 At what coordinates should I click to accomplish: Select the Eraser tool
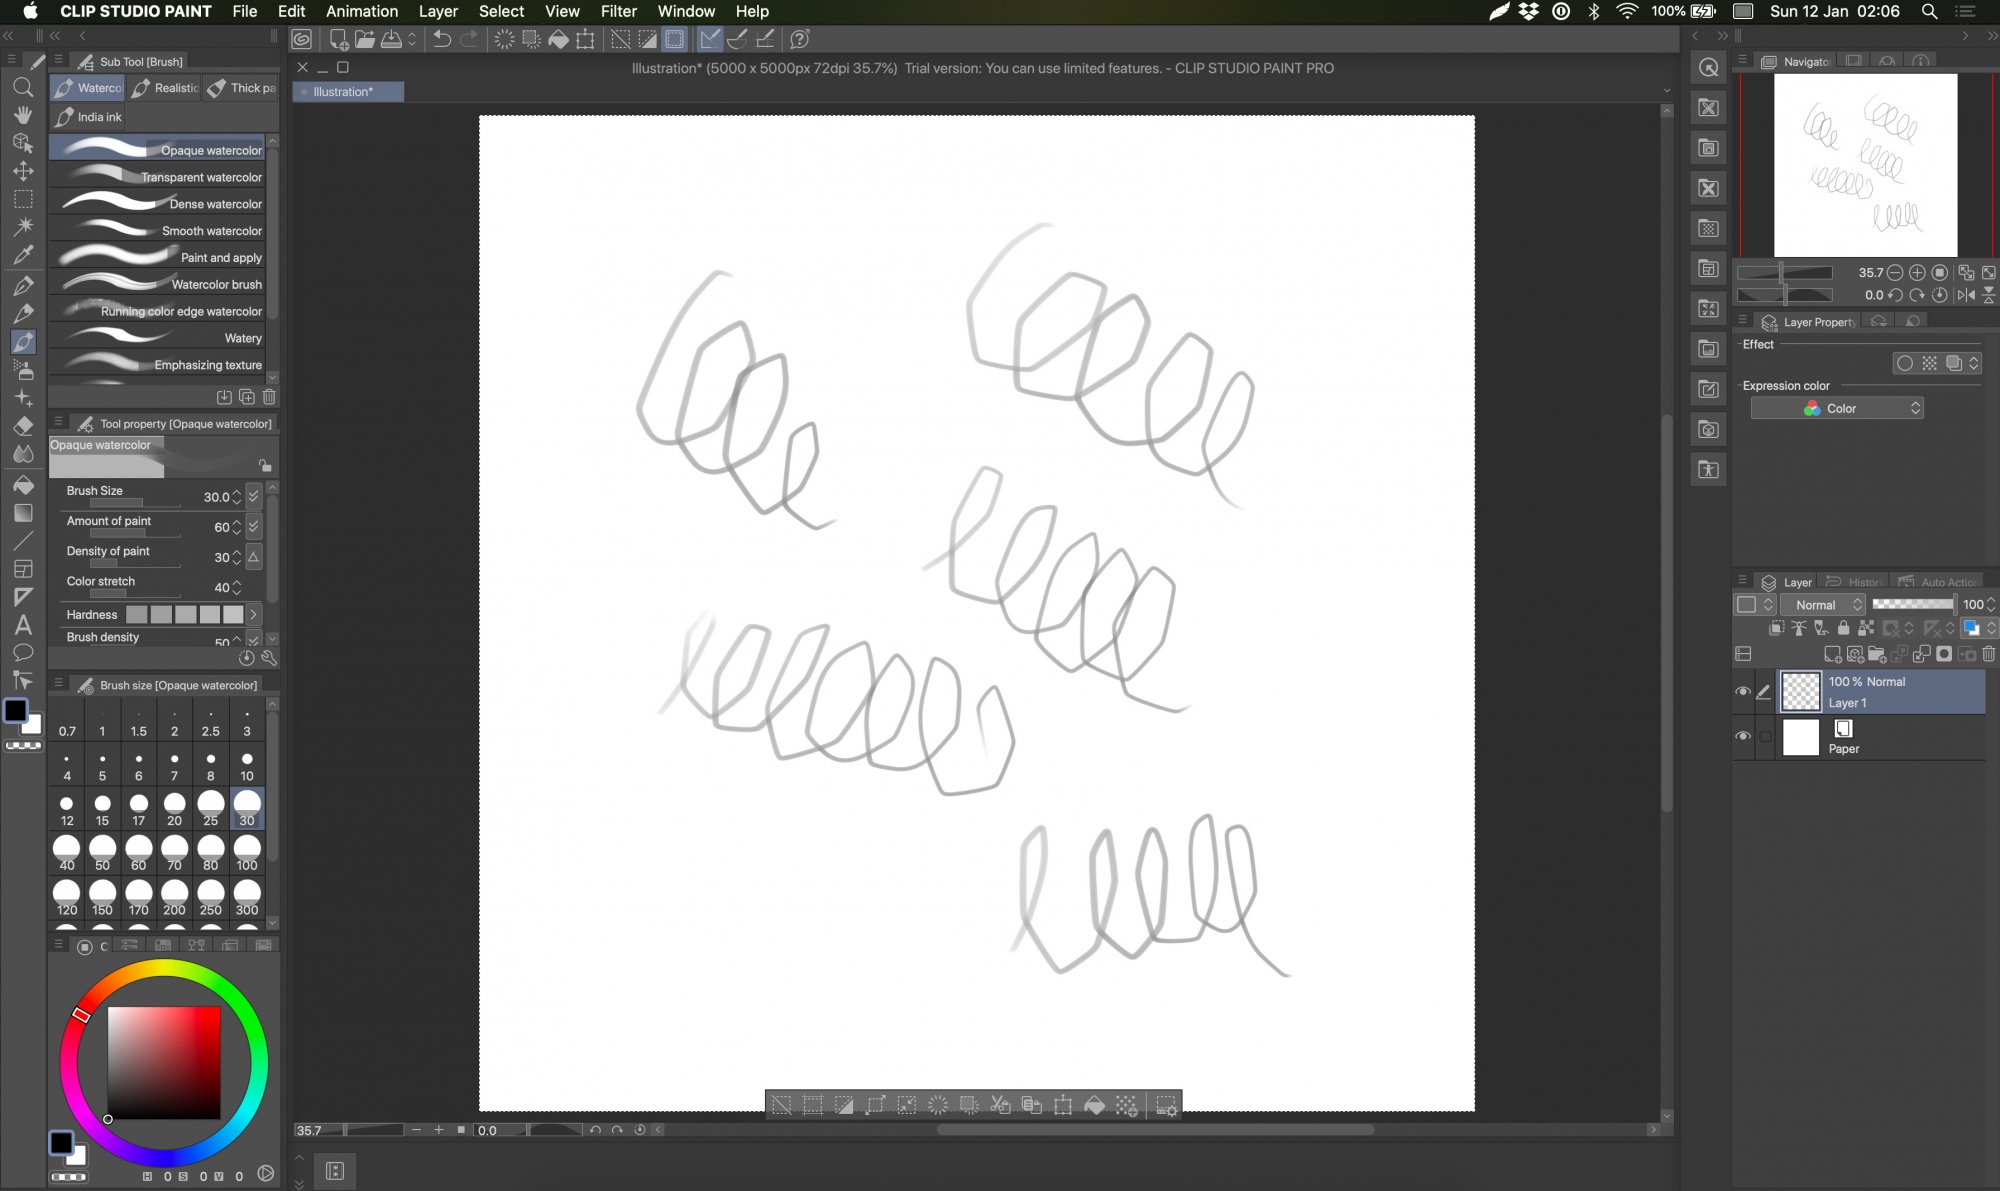click(x=24, y=425)
